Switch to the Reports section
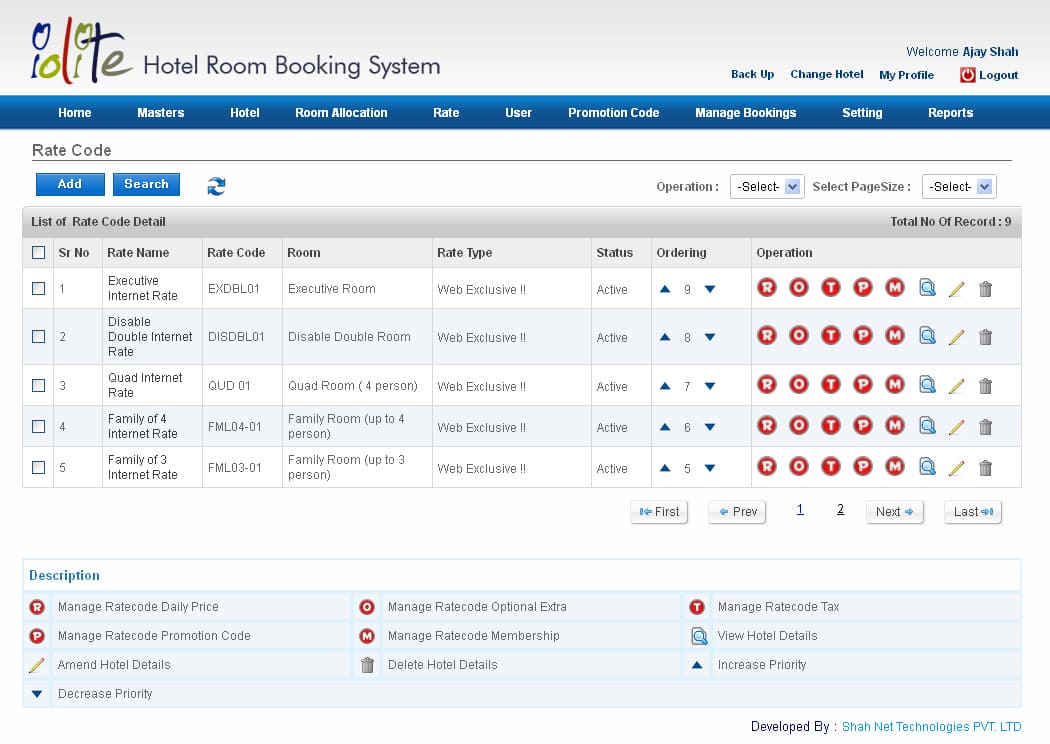Screen dimensions: 1050x744 [950, 112]
